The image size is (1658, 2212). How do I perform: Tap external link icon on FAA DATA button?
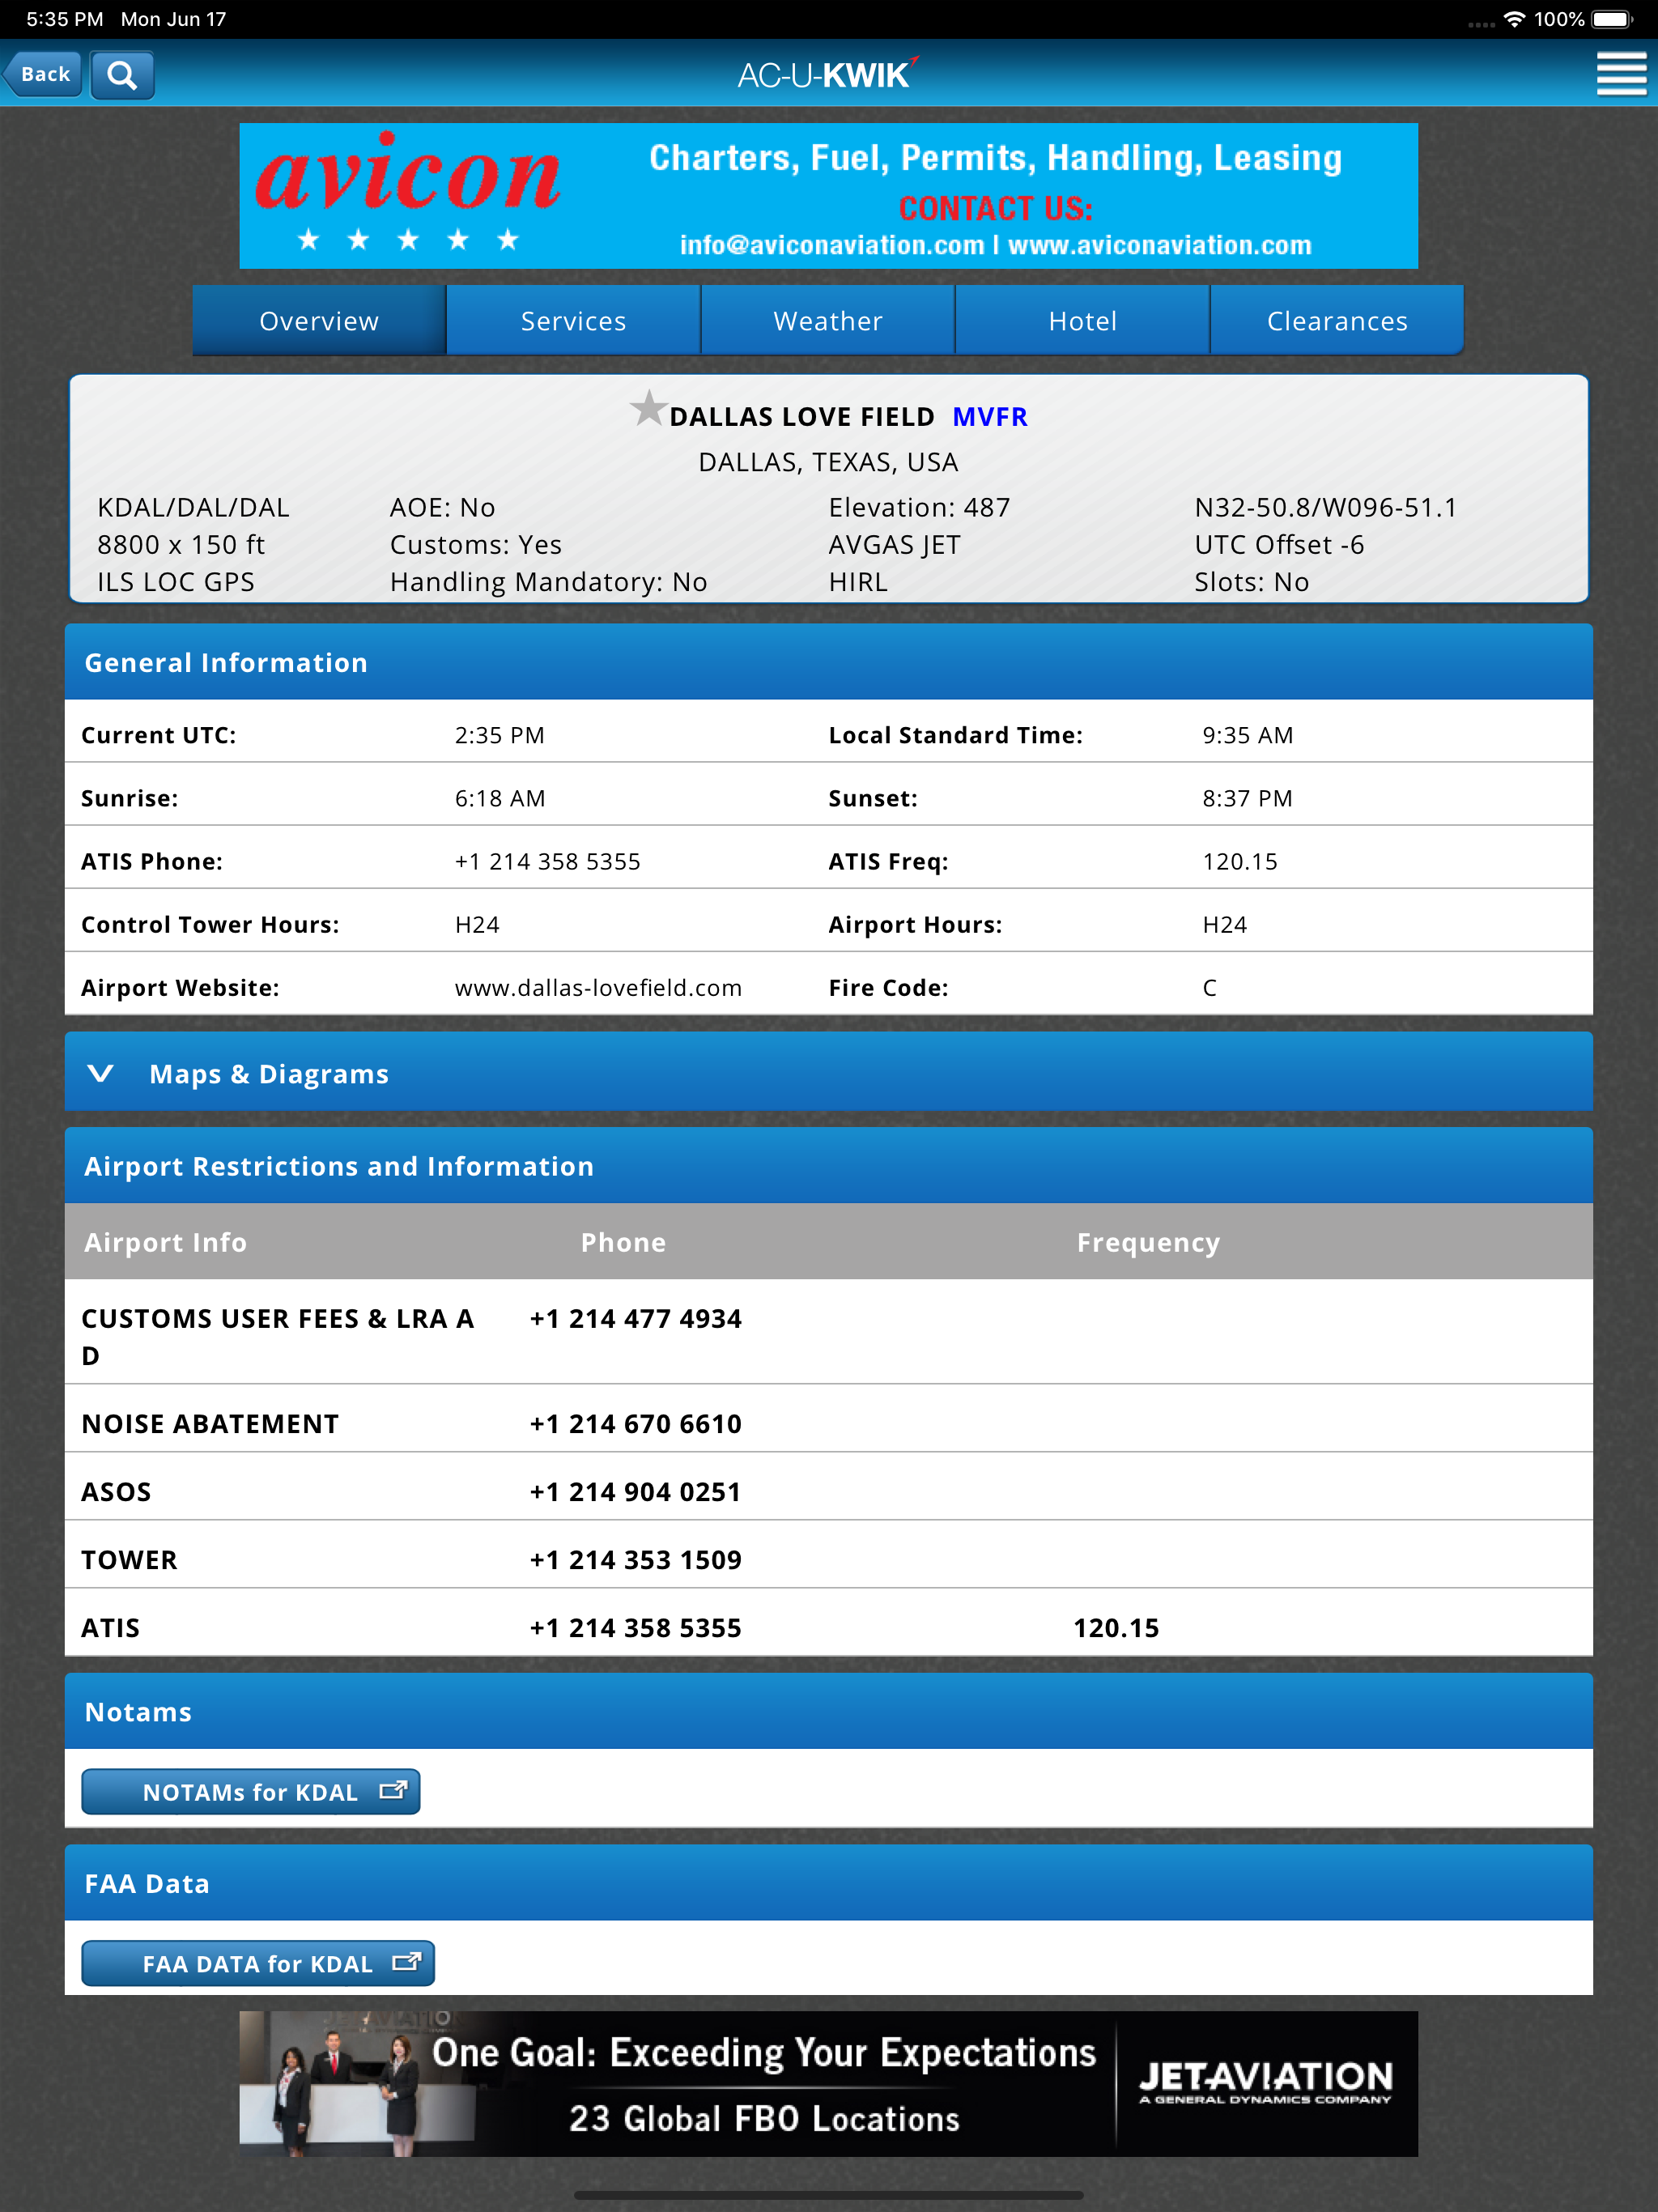coord(406,1962)
